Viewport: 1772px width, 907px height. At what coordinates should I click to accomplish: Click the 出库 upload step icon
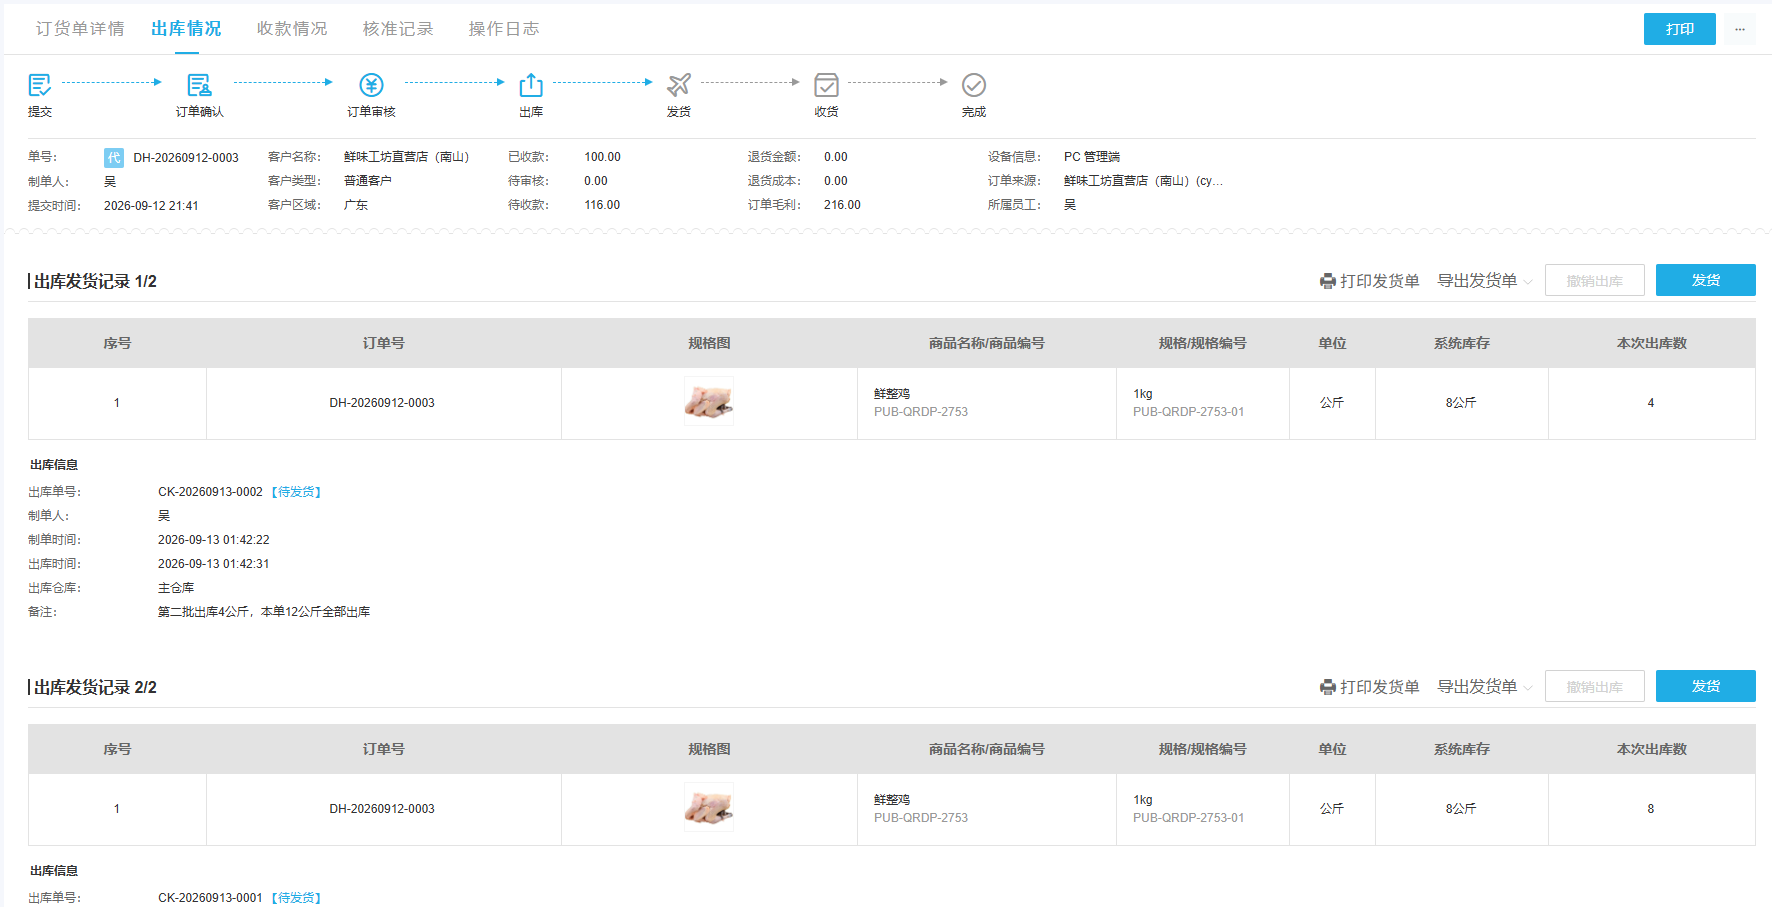(x=531, y=85)
